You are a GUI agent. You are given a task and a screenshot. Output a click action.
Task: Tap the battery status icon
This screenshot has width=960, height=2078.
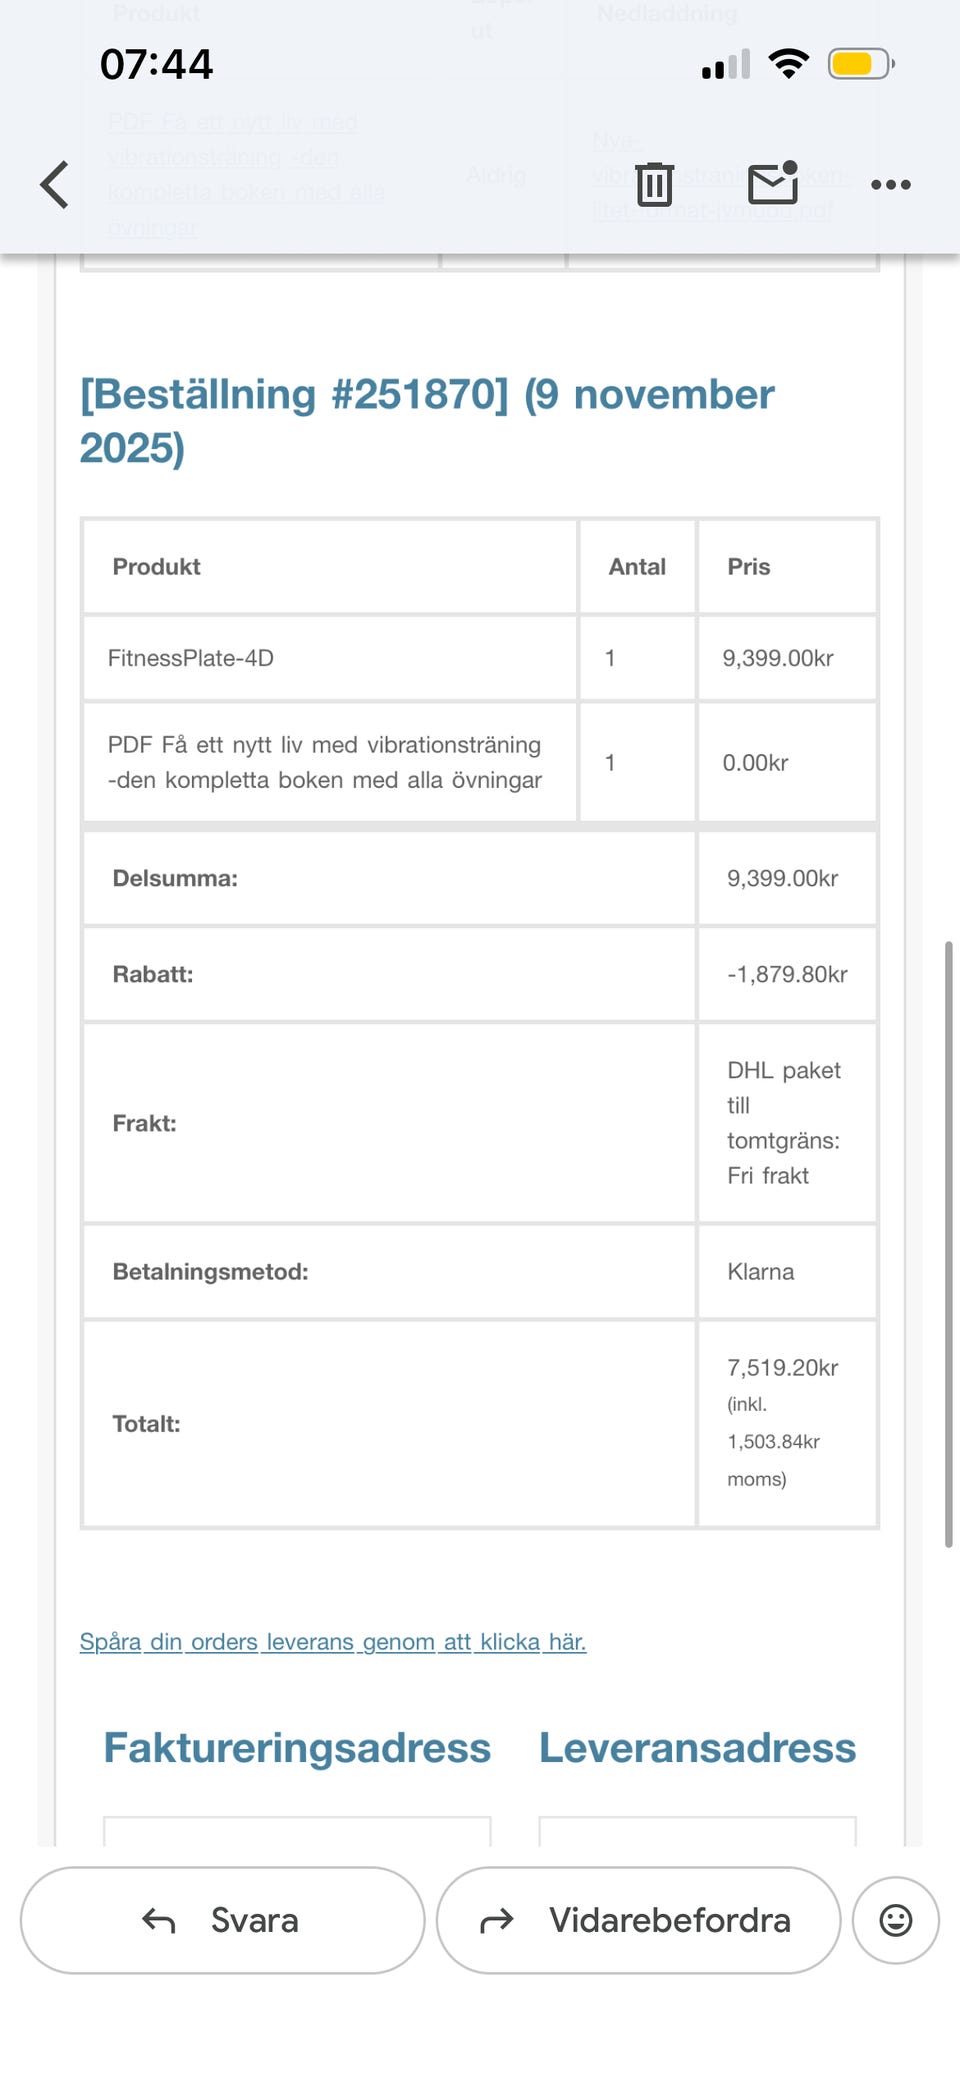[860, 65]
